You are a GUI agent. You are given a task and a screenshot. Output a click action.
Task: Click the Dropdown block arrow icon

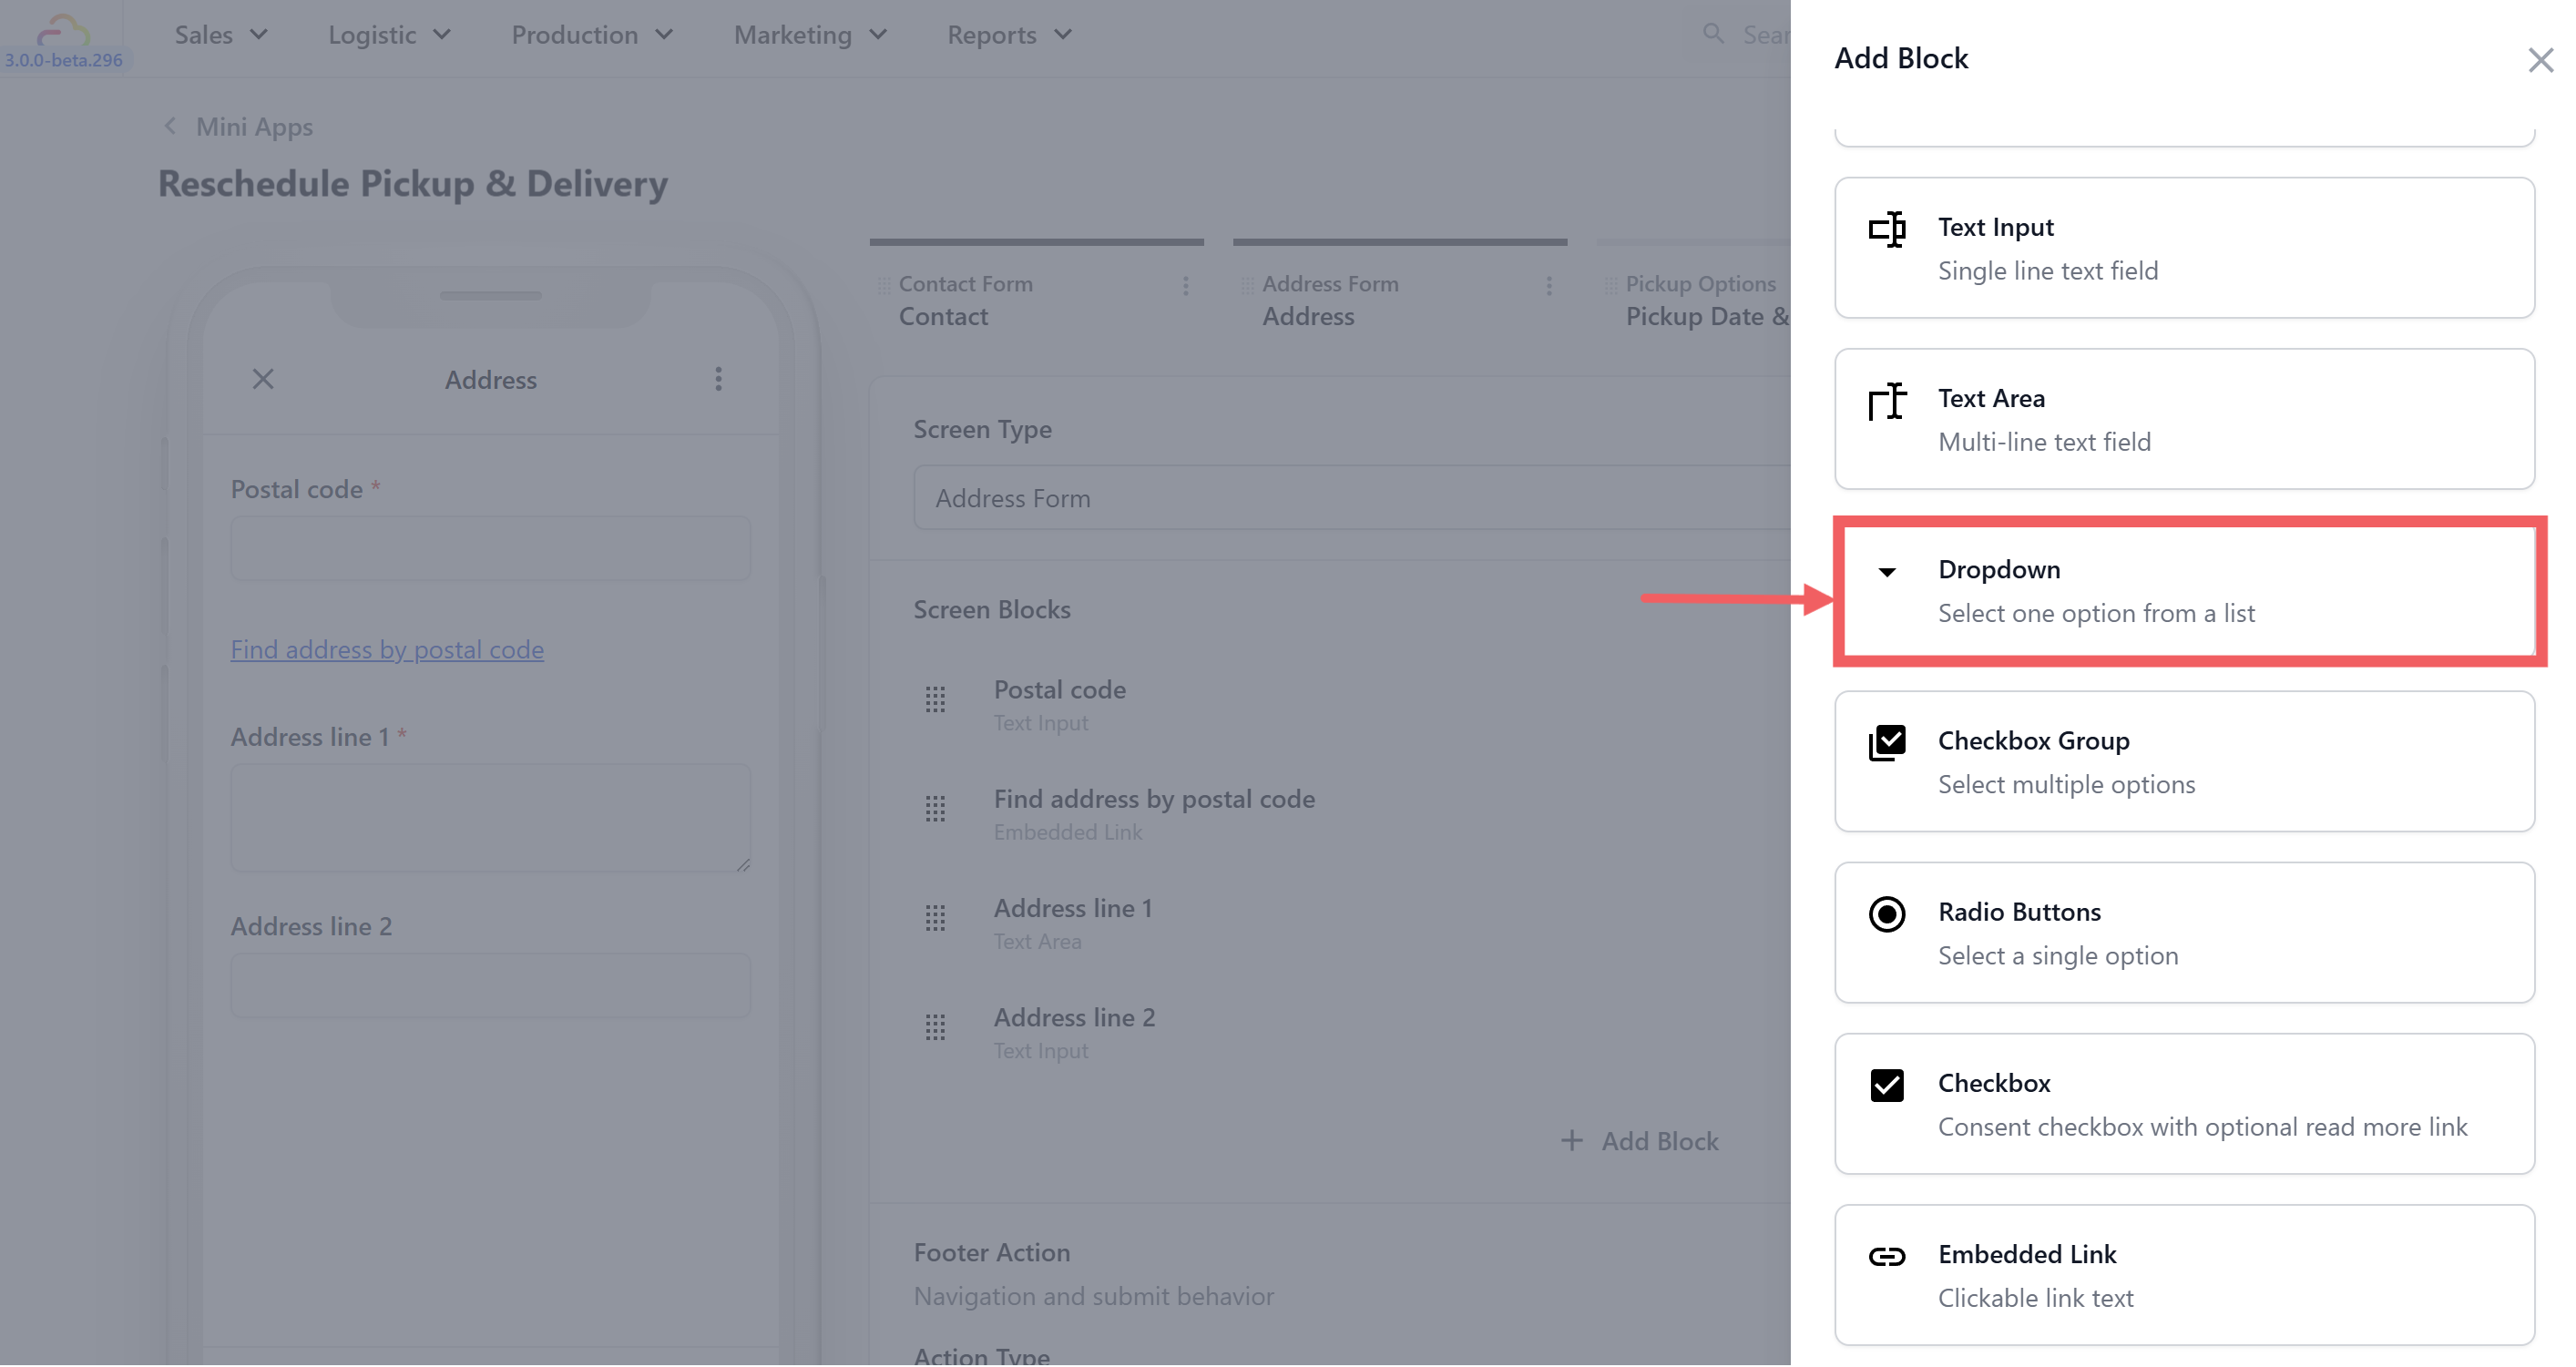point(1886,572)
